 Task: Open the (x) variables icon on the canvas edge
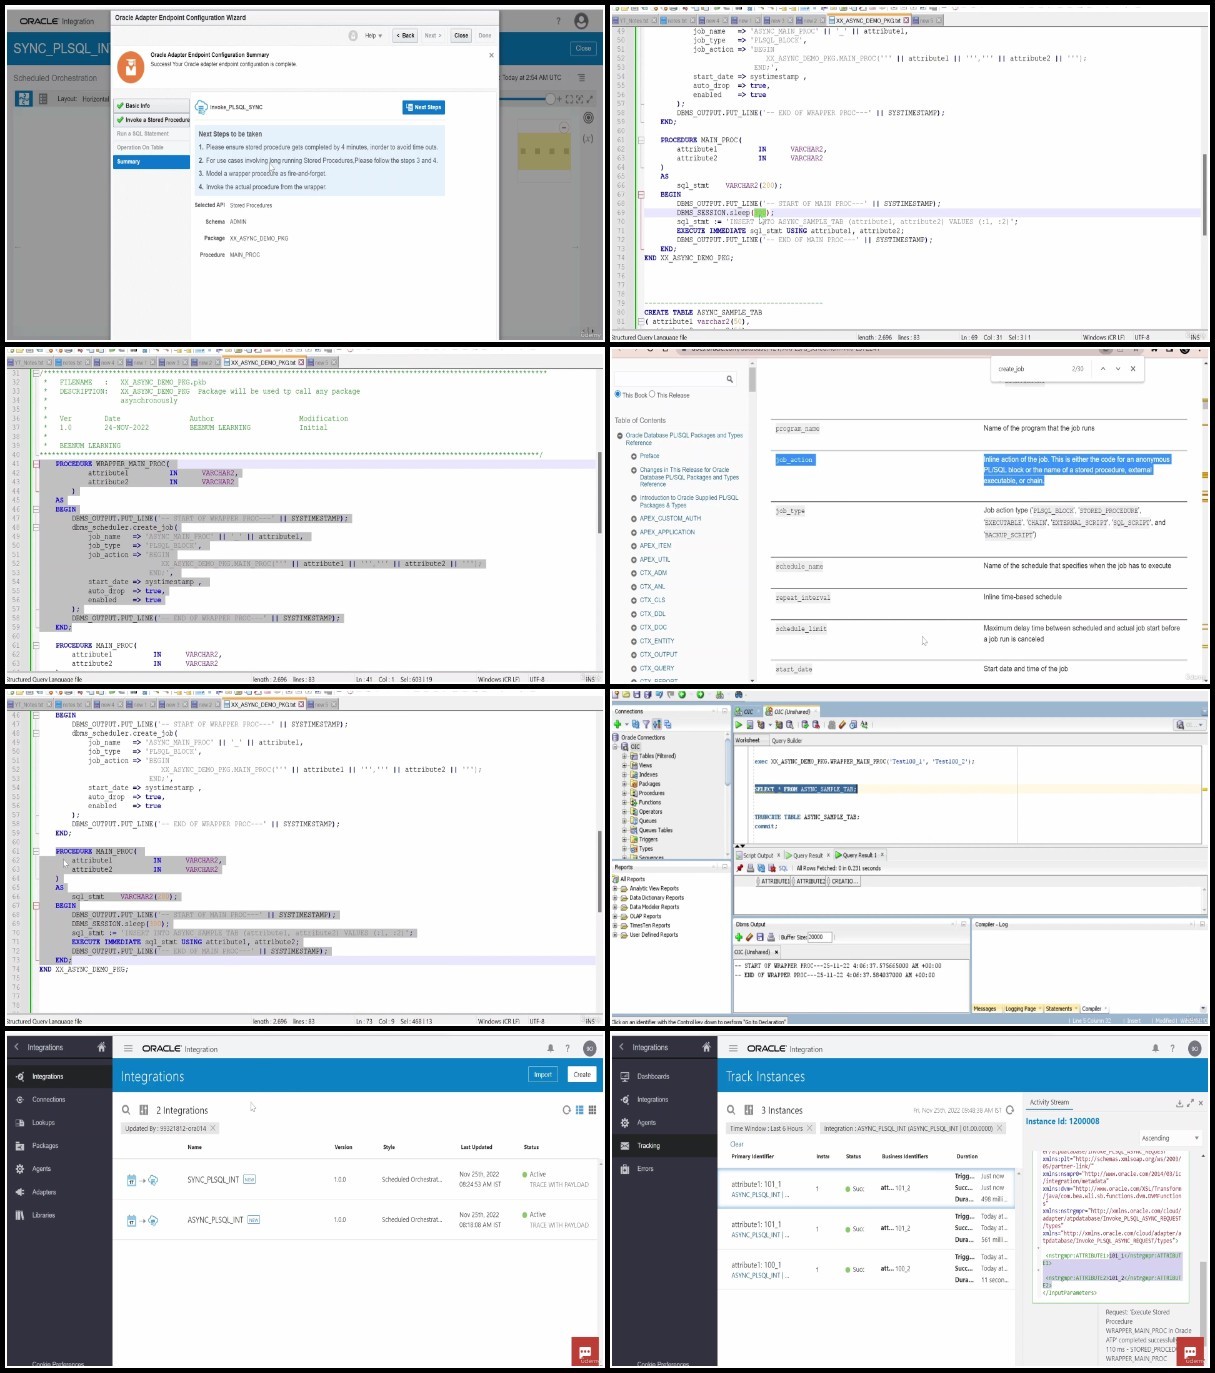(x=587, y=138)
